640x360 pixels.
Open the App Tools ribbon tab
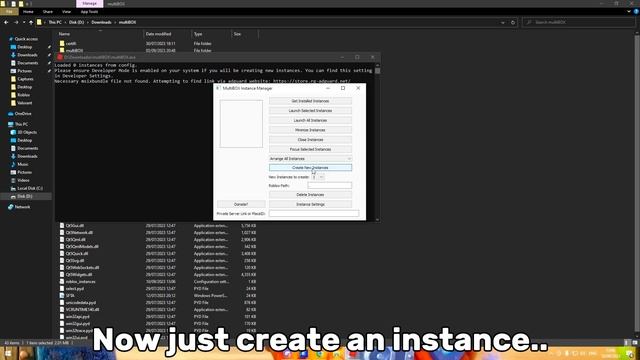coord(89,12)
